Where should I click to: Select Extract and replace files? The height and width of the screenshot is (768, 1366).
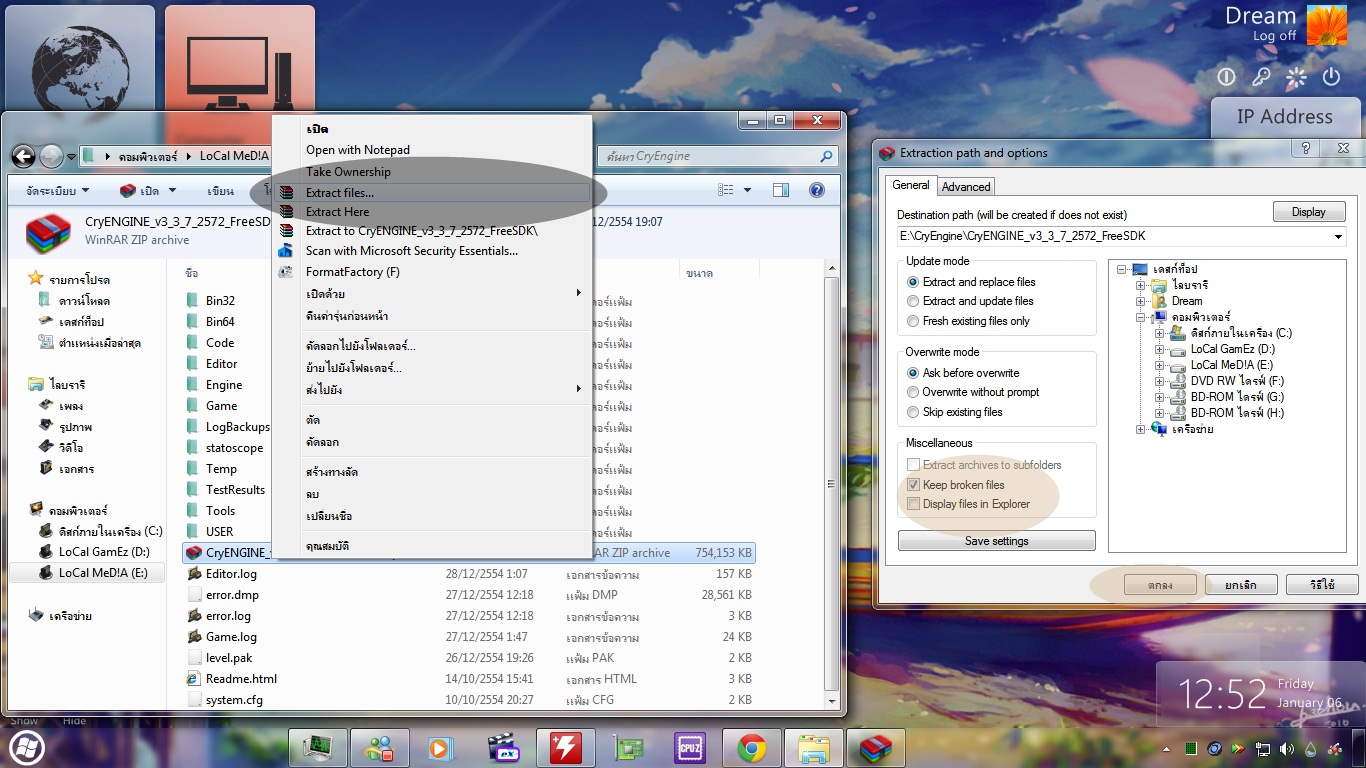[970, 282]
